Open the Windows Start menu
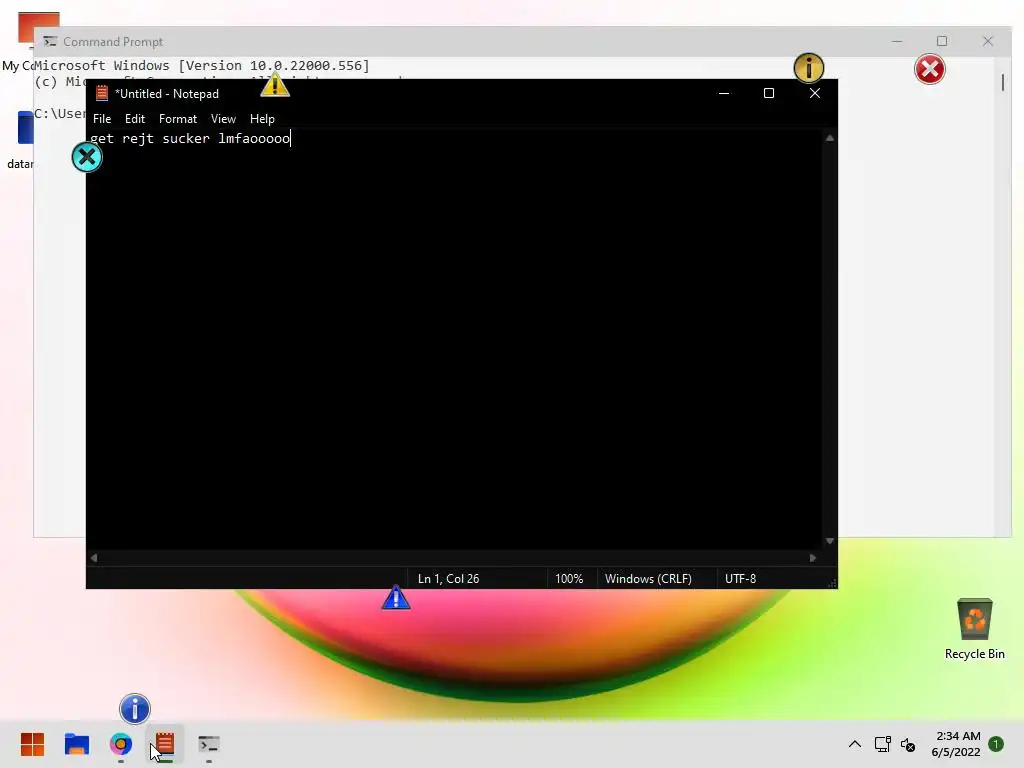This screenshot has height=768, width=1024. point(32,744)
